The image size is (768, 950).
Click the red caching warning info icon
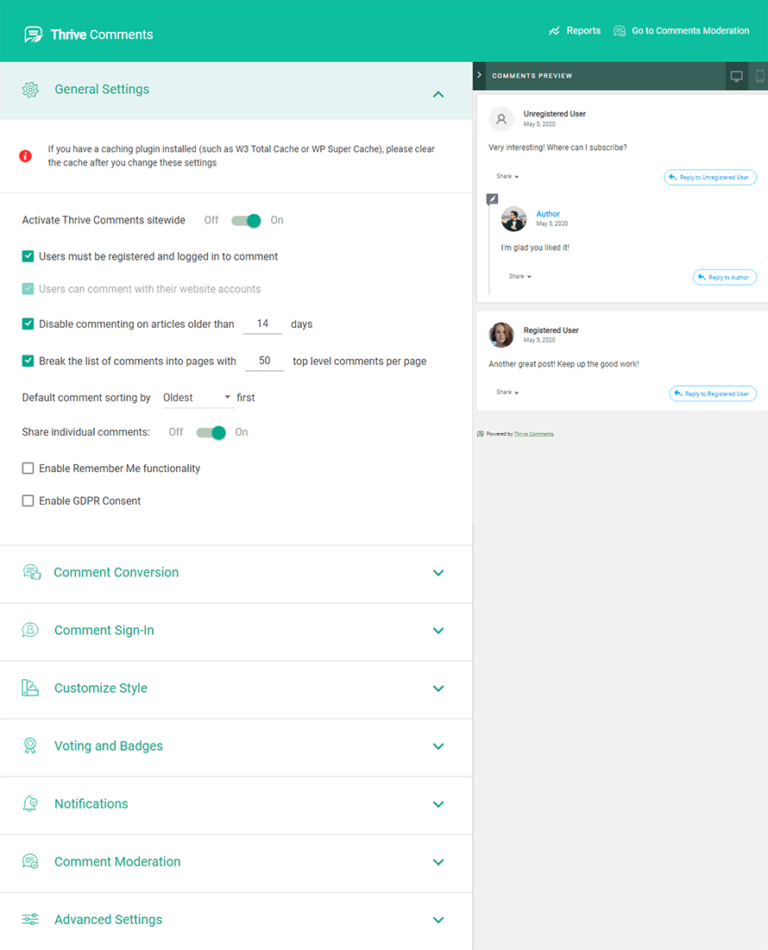click(25, 156)
